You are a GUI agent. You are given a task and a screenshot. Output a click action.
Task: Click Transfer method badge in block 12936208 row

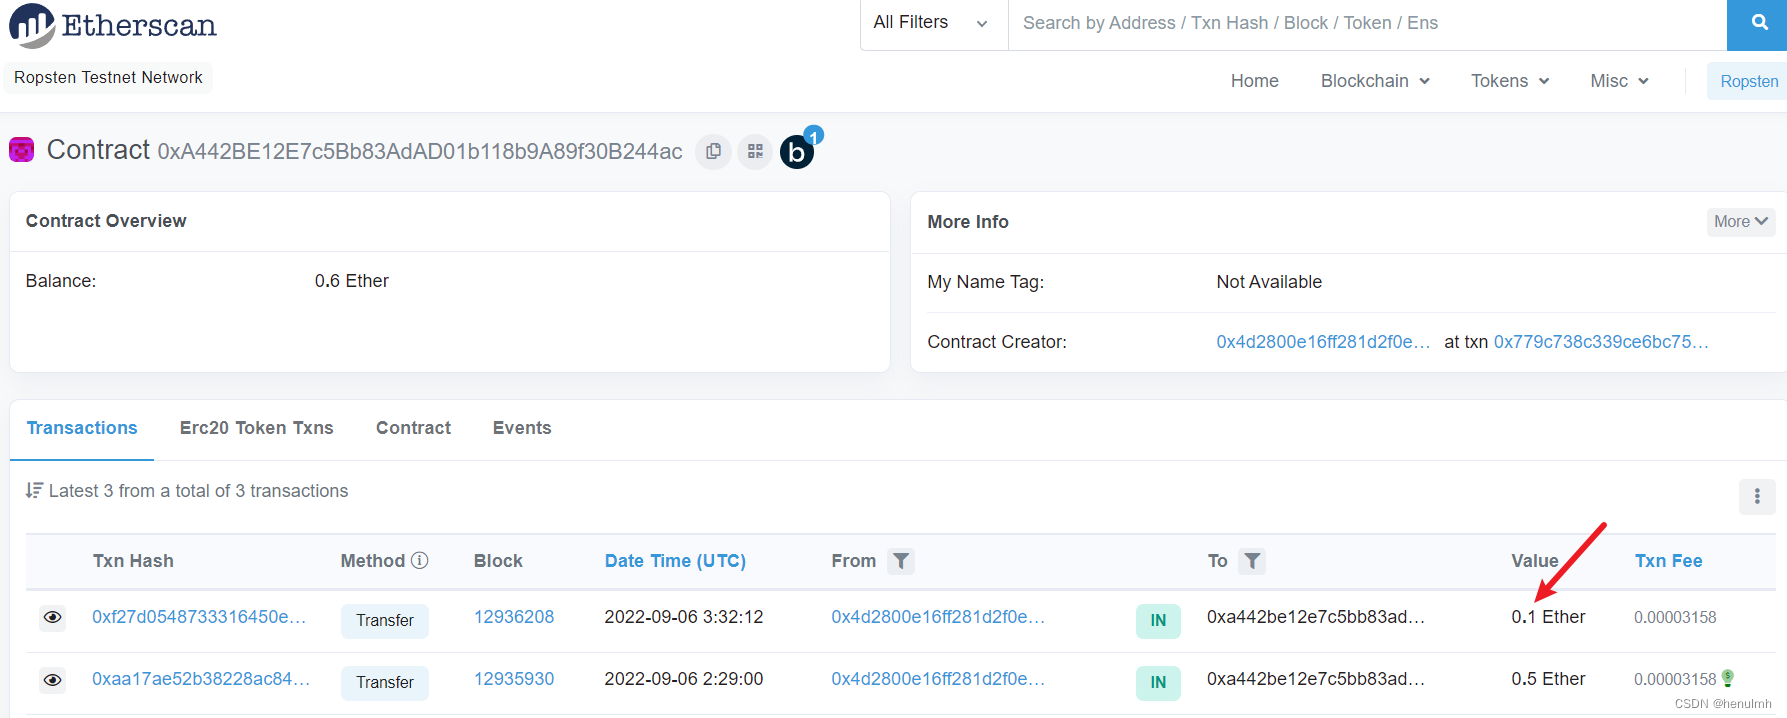[385, 620]
